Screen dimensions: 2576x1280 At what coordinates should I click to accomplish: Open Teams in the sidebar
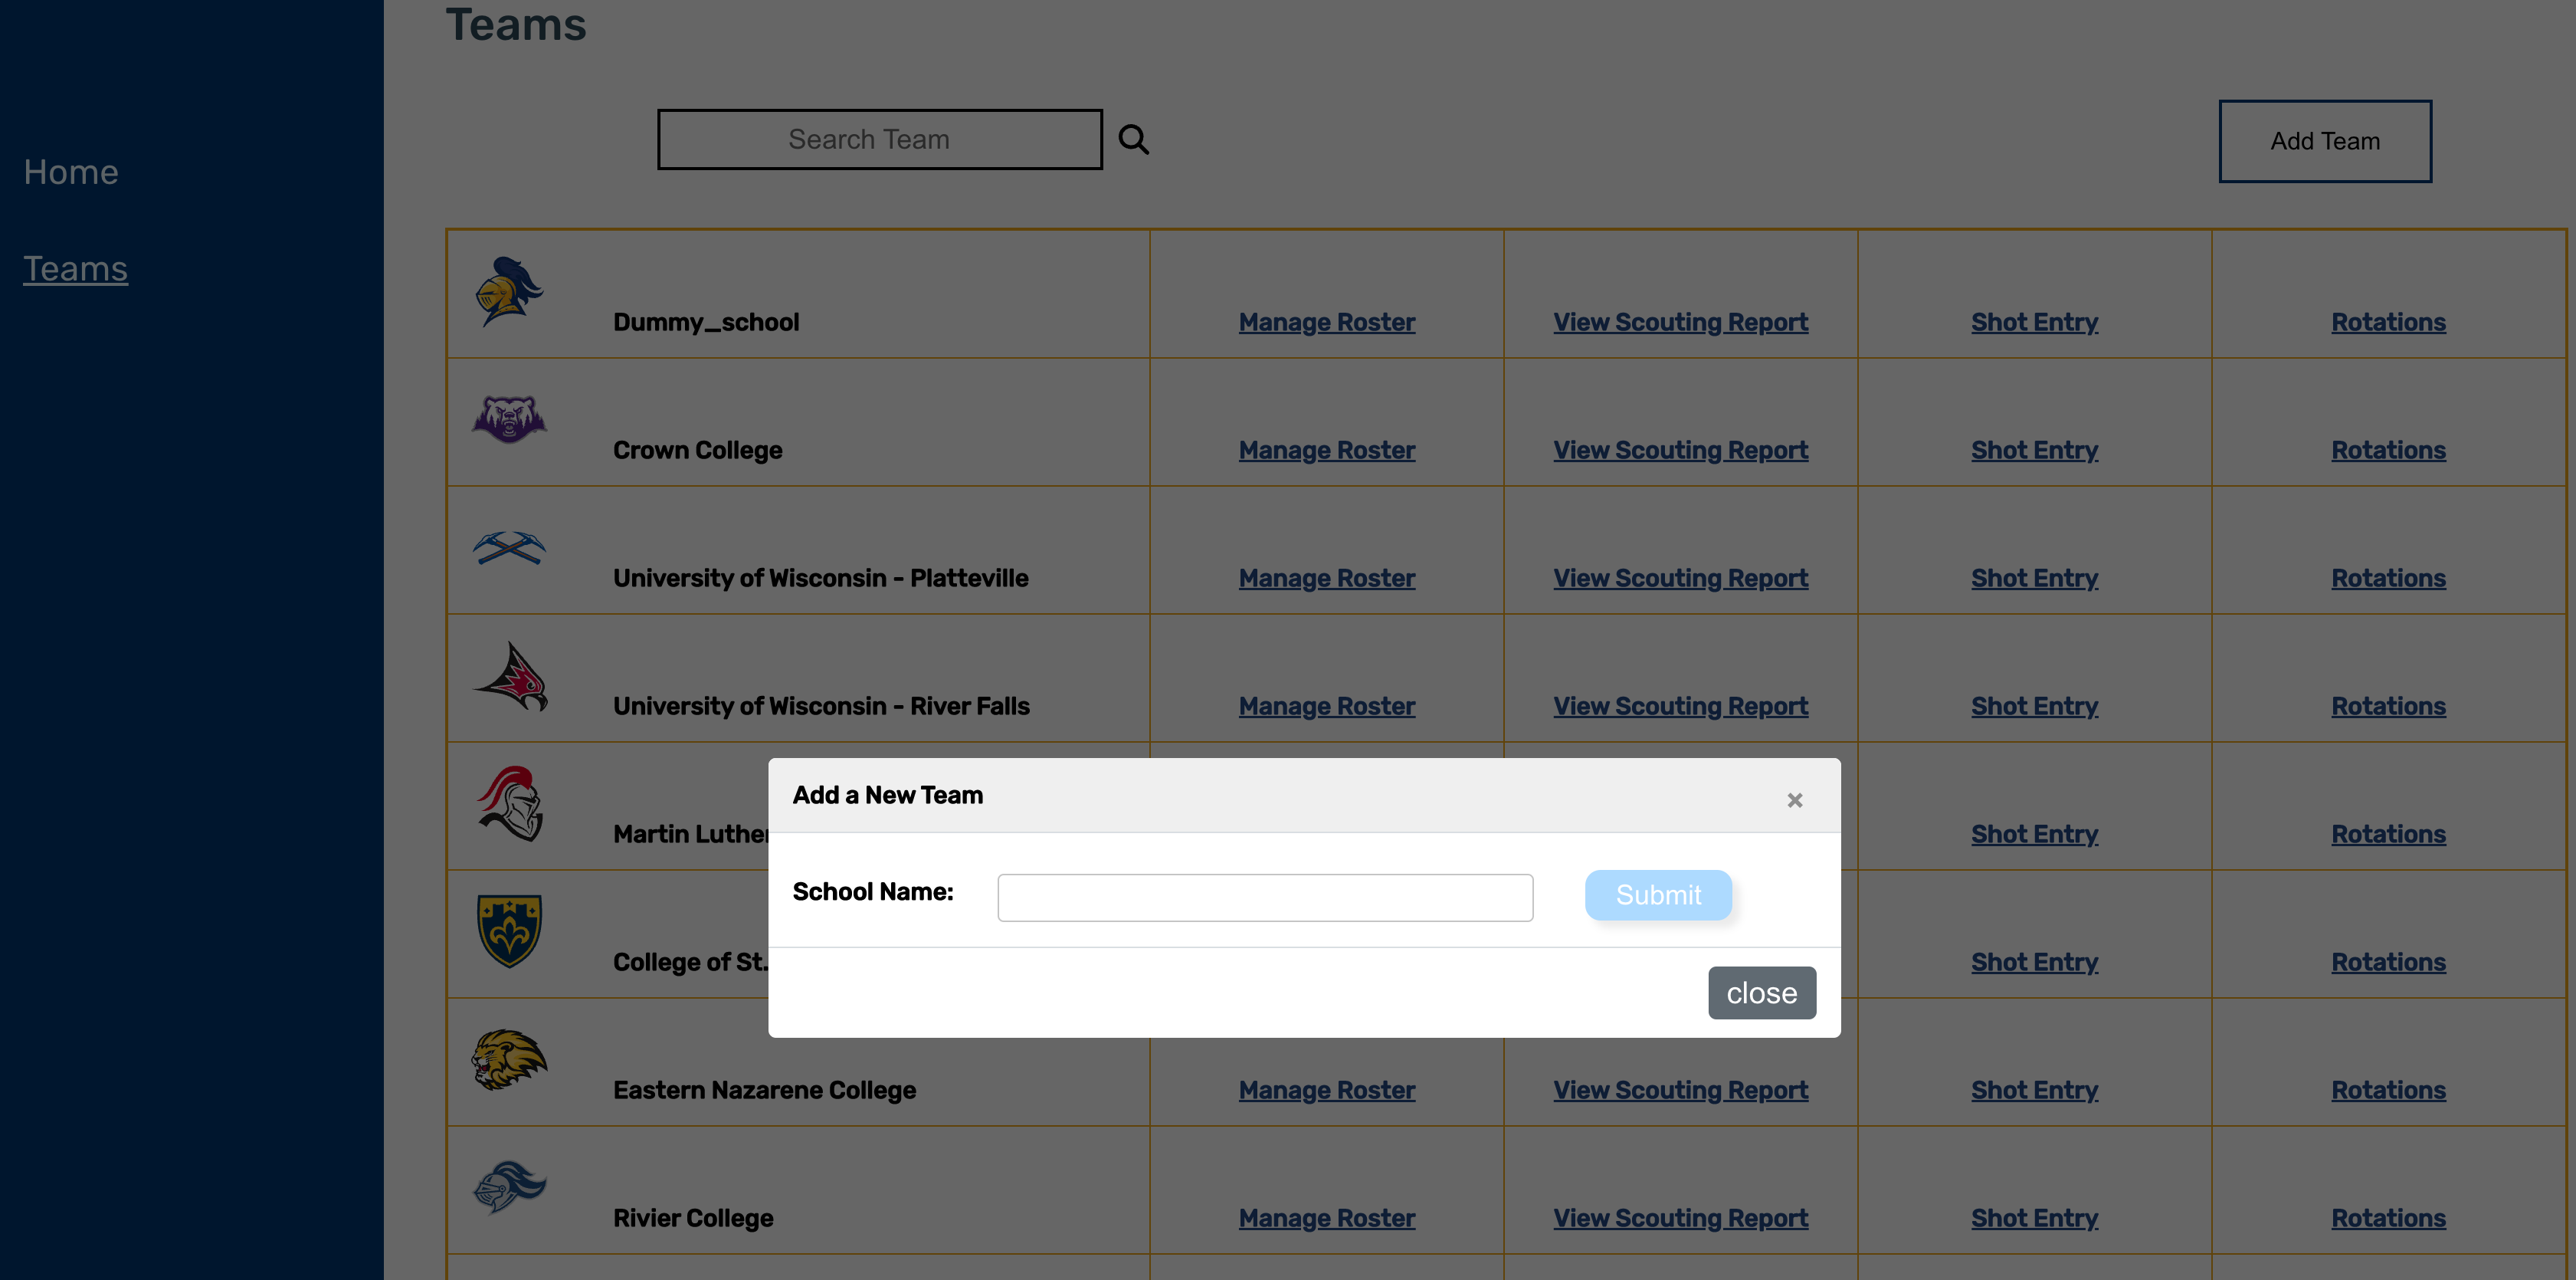(x=76, y=269)
